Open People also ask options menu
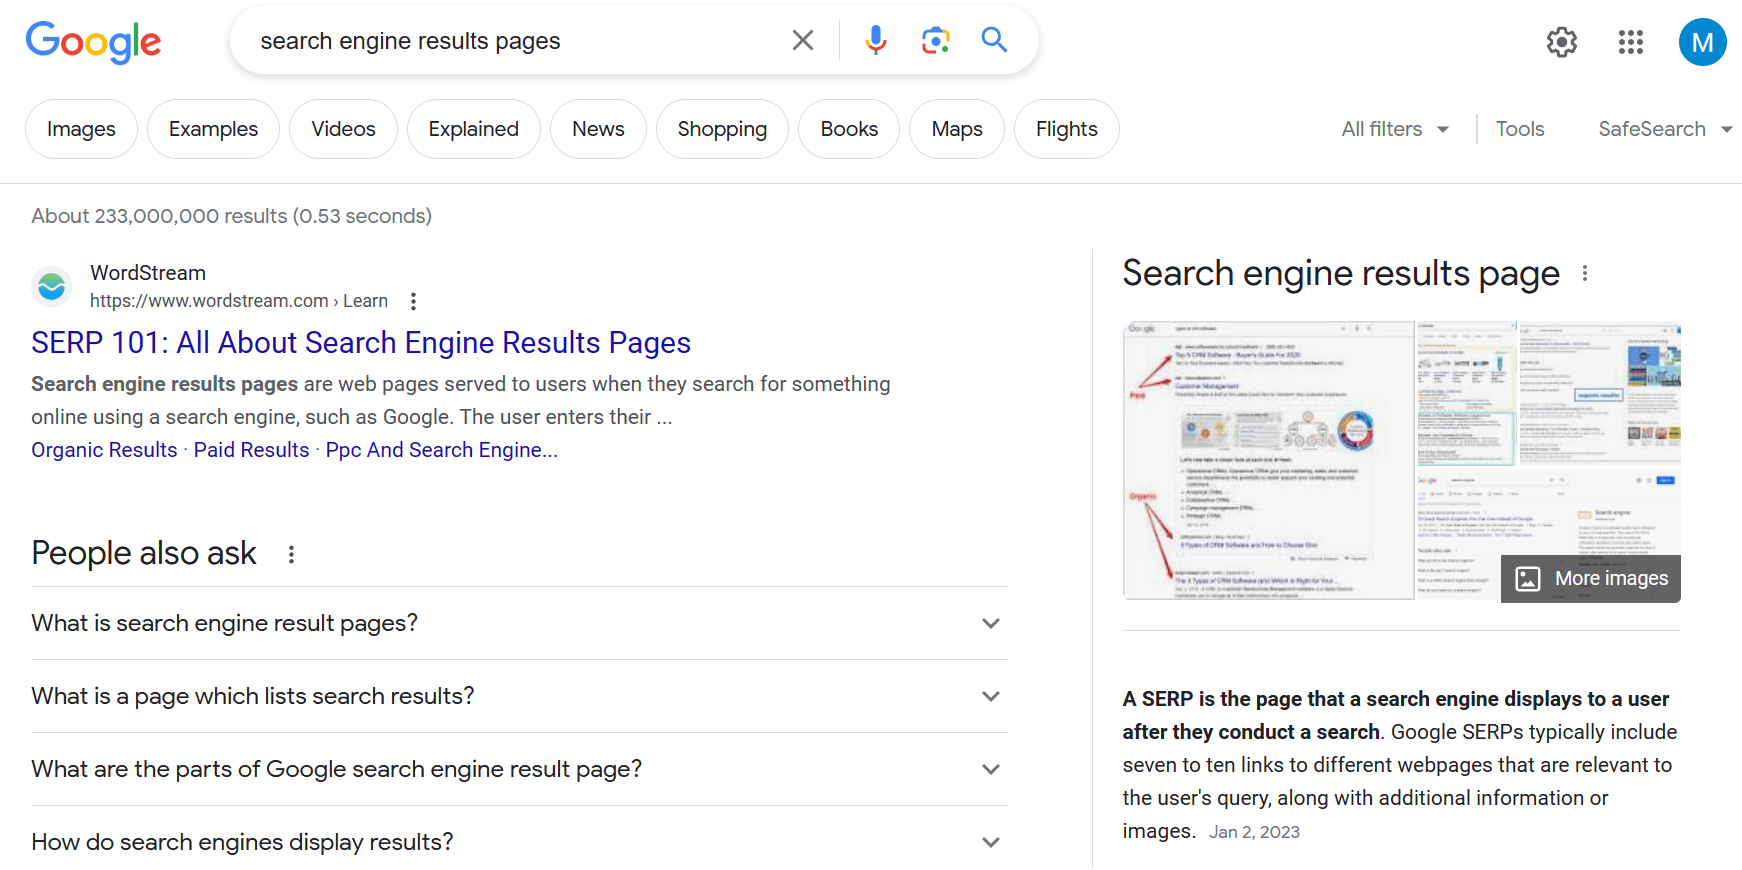Viewport: 1742px width, 870px height. [291, 554]
